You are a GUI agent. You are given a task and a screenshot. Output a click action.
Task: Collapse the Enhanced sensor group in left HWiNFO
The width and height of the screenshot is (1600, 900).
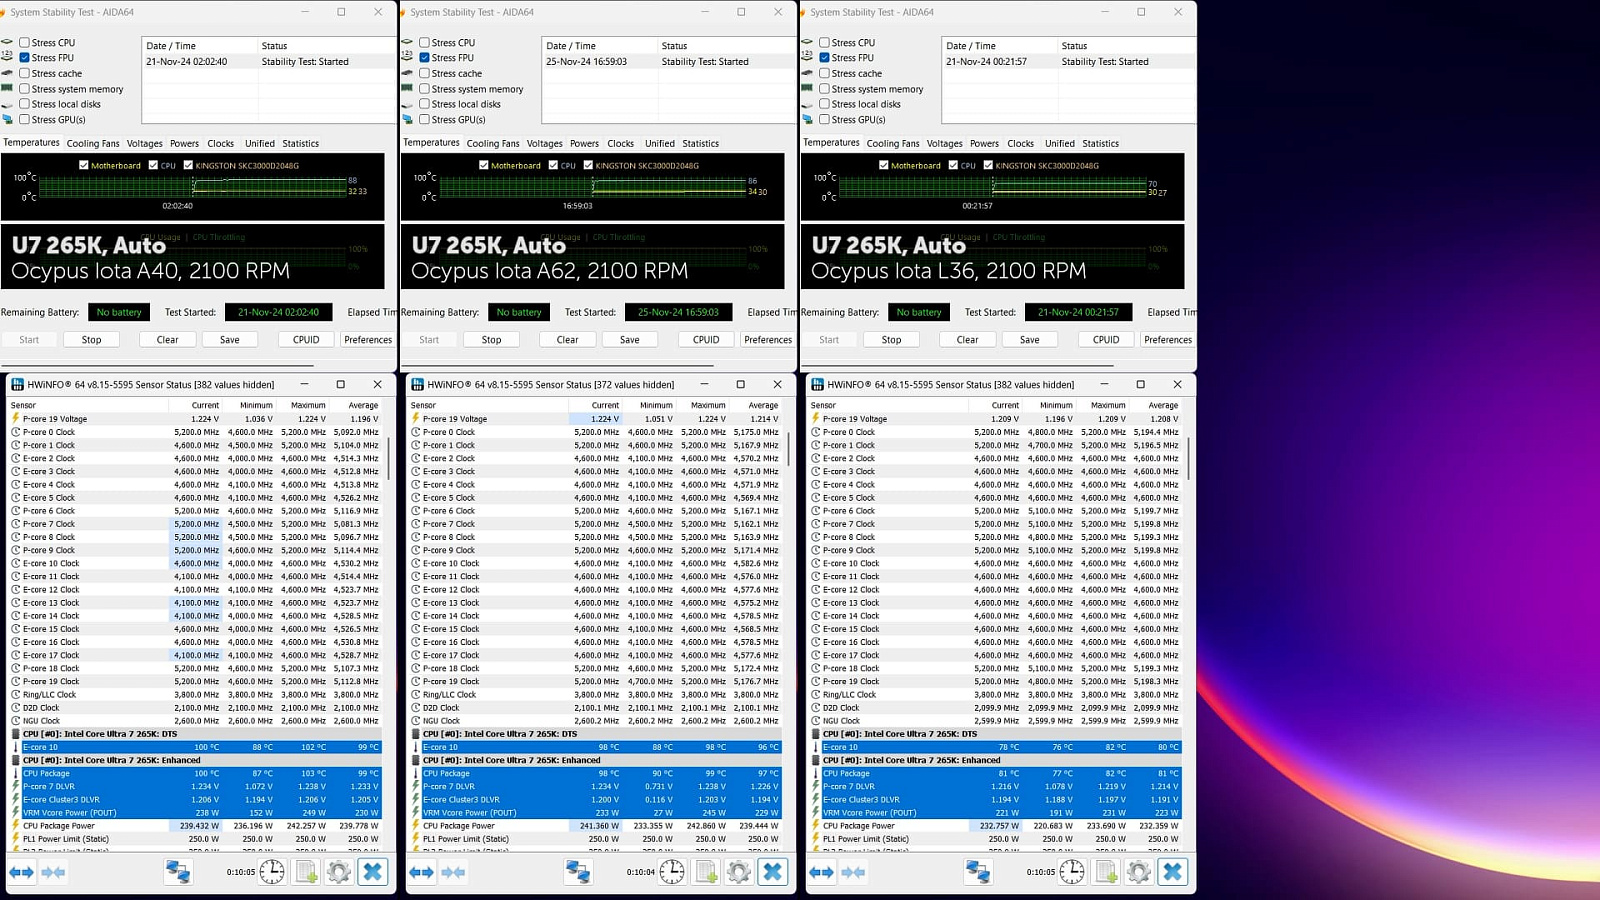(16, 760)
